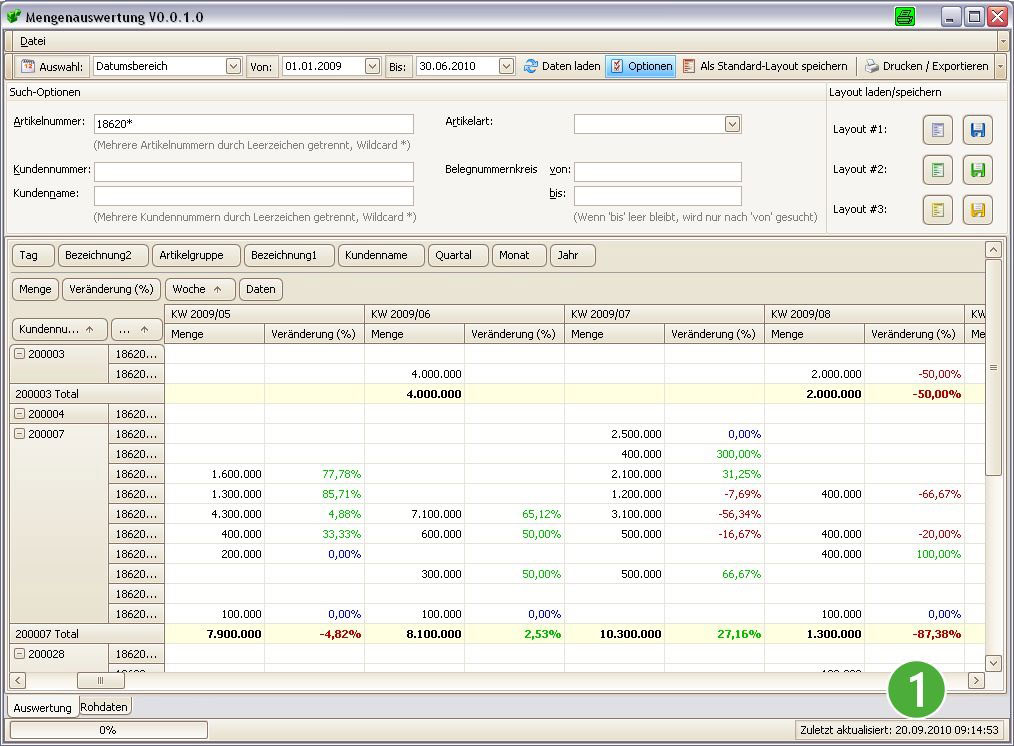Click the Kundenname field button in the pivot header

[381, 255]
